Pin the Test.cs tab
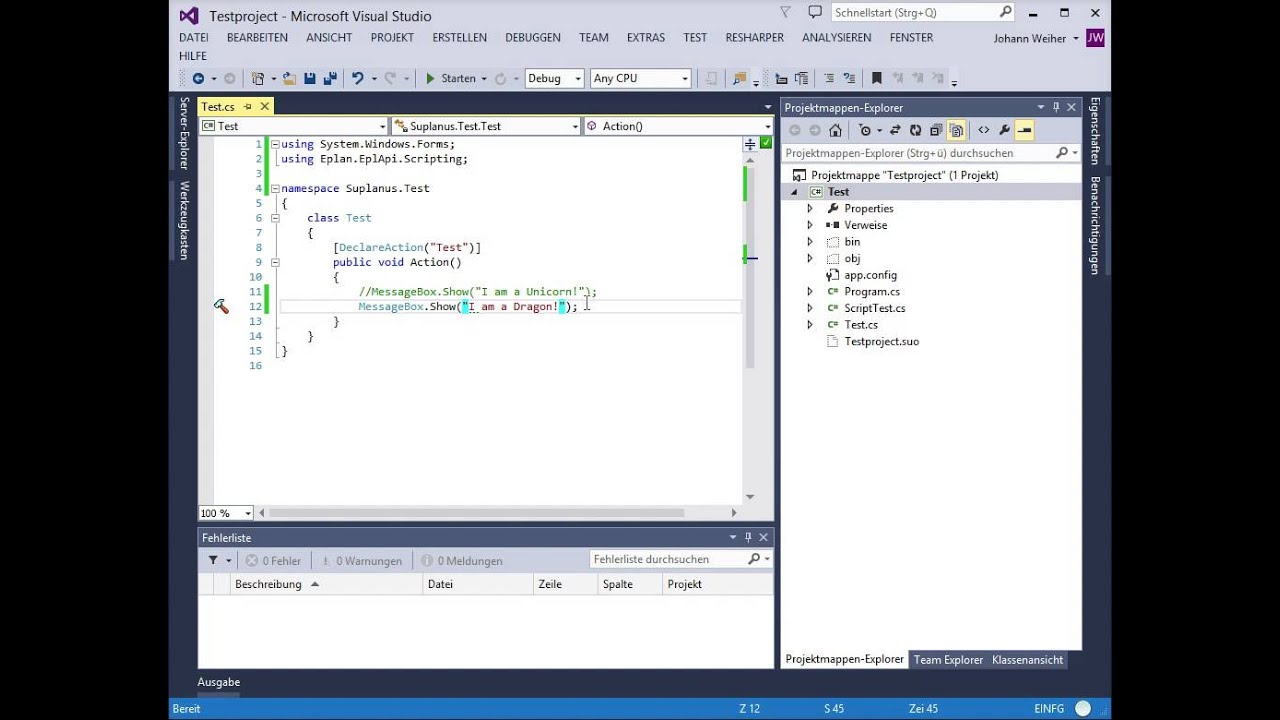Screen dimensions: 1280x720 (247, 106)
